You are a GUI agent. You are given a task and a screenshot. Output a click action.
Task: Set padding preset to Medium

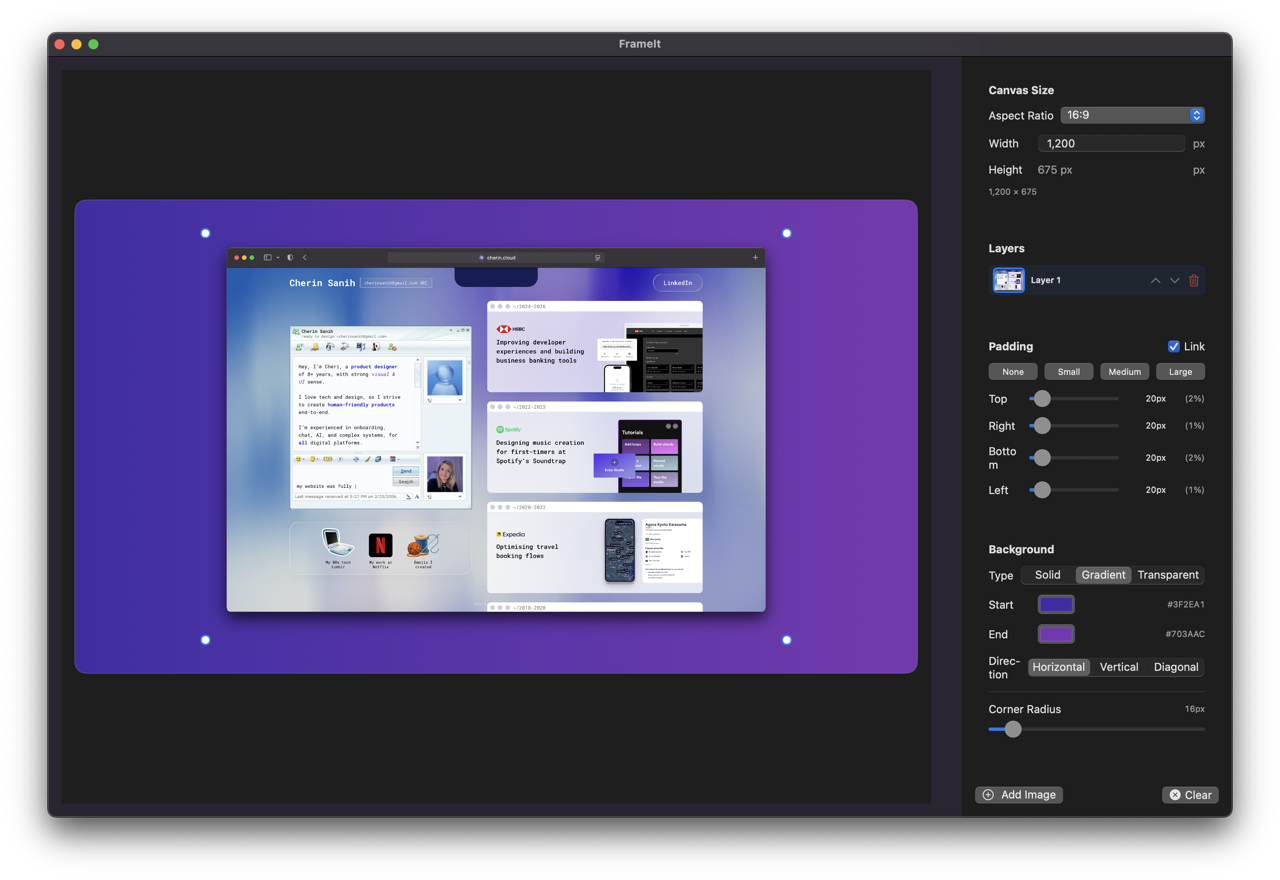[x=1125, y=372]
